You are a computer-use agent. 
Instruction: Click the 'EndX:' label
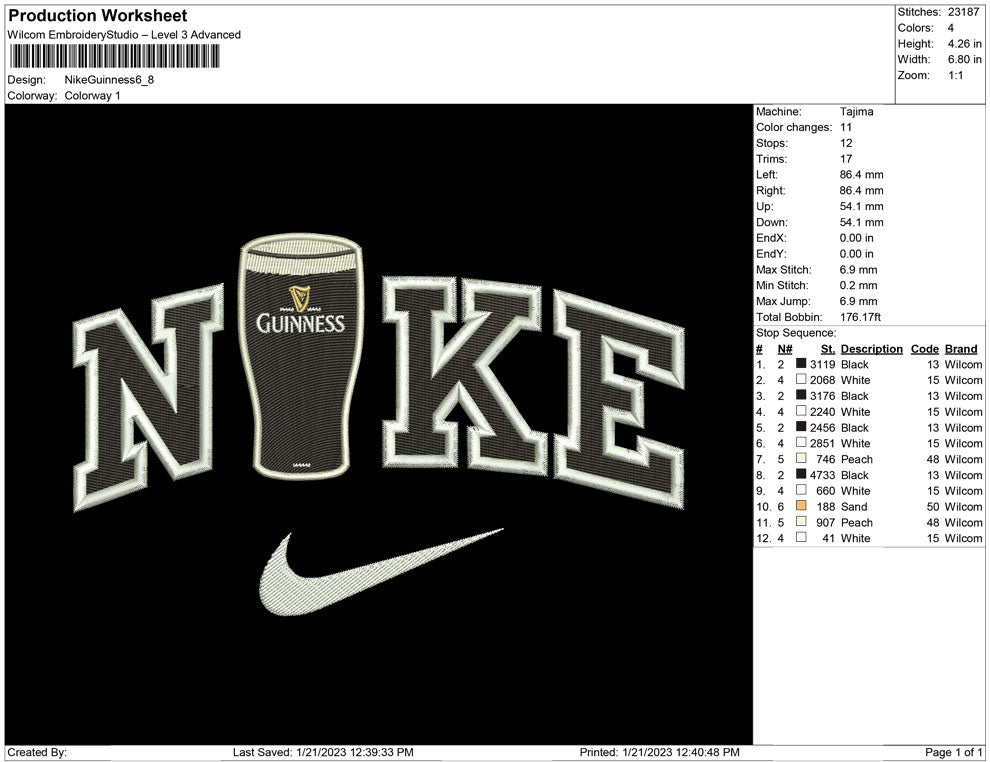tap(772, 237)
